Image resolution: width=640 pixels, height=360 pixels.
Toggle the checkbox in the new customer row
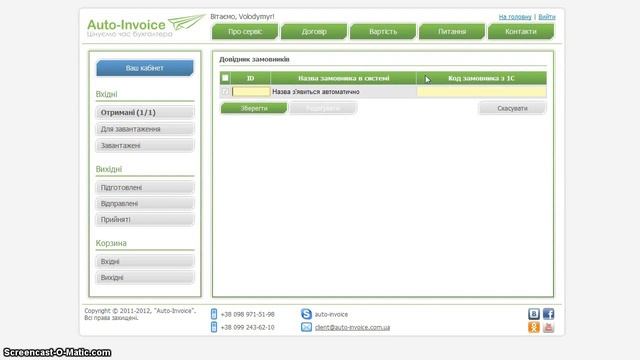coord(225,91)
